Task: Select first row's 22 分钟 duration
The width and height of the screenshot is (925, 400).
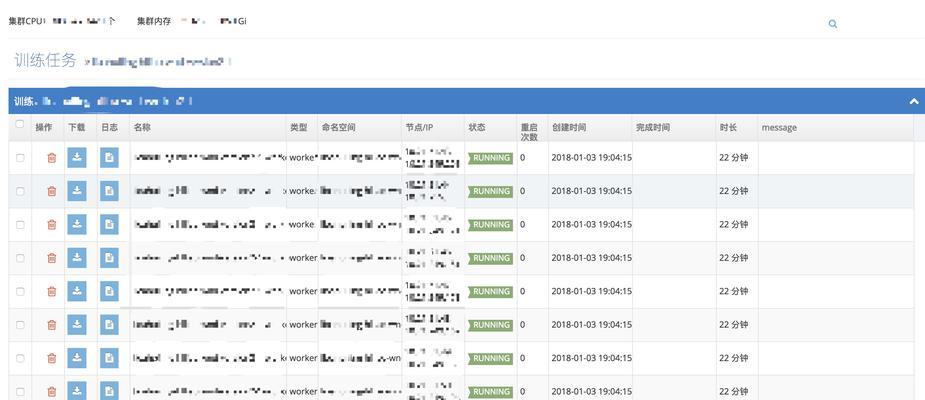Action: tap(734, 158)
